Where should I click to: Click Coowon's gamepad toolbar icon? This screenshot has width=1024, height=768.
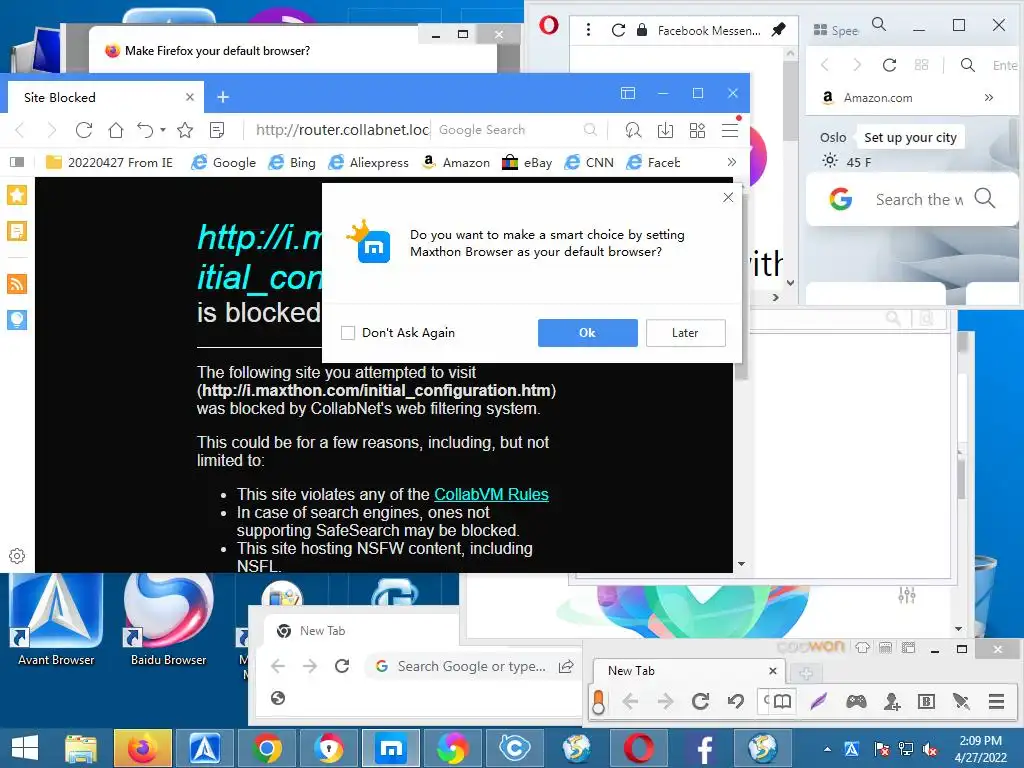coord(856,701)
